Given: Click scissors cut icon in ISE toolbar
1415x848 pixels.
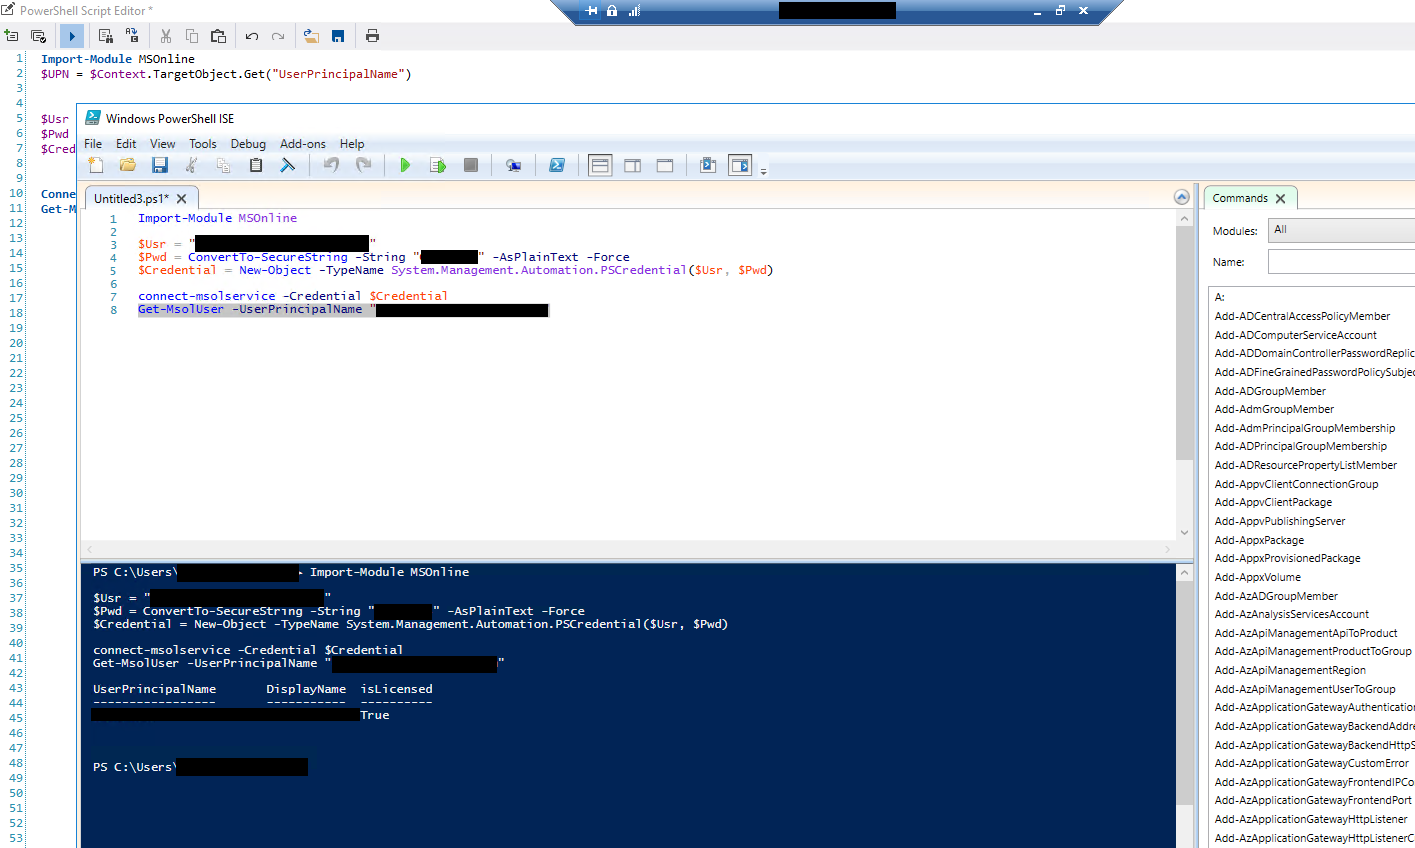Looking at the screenshot, I should 191,165.
